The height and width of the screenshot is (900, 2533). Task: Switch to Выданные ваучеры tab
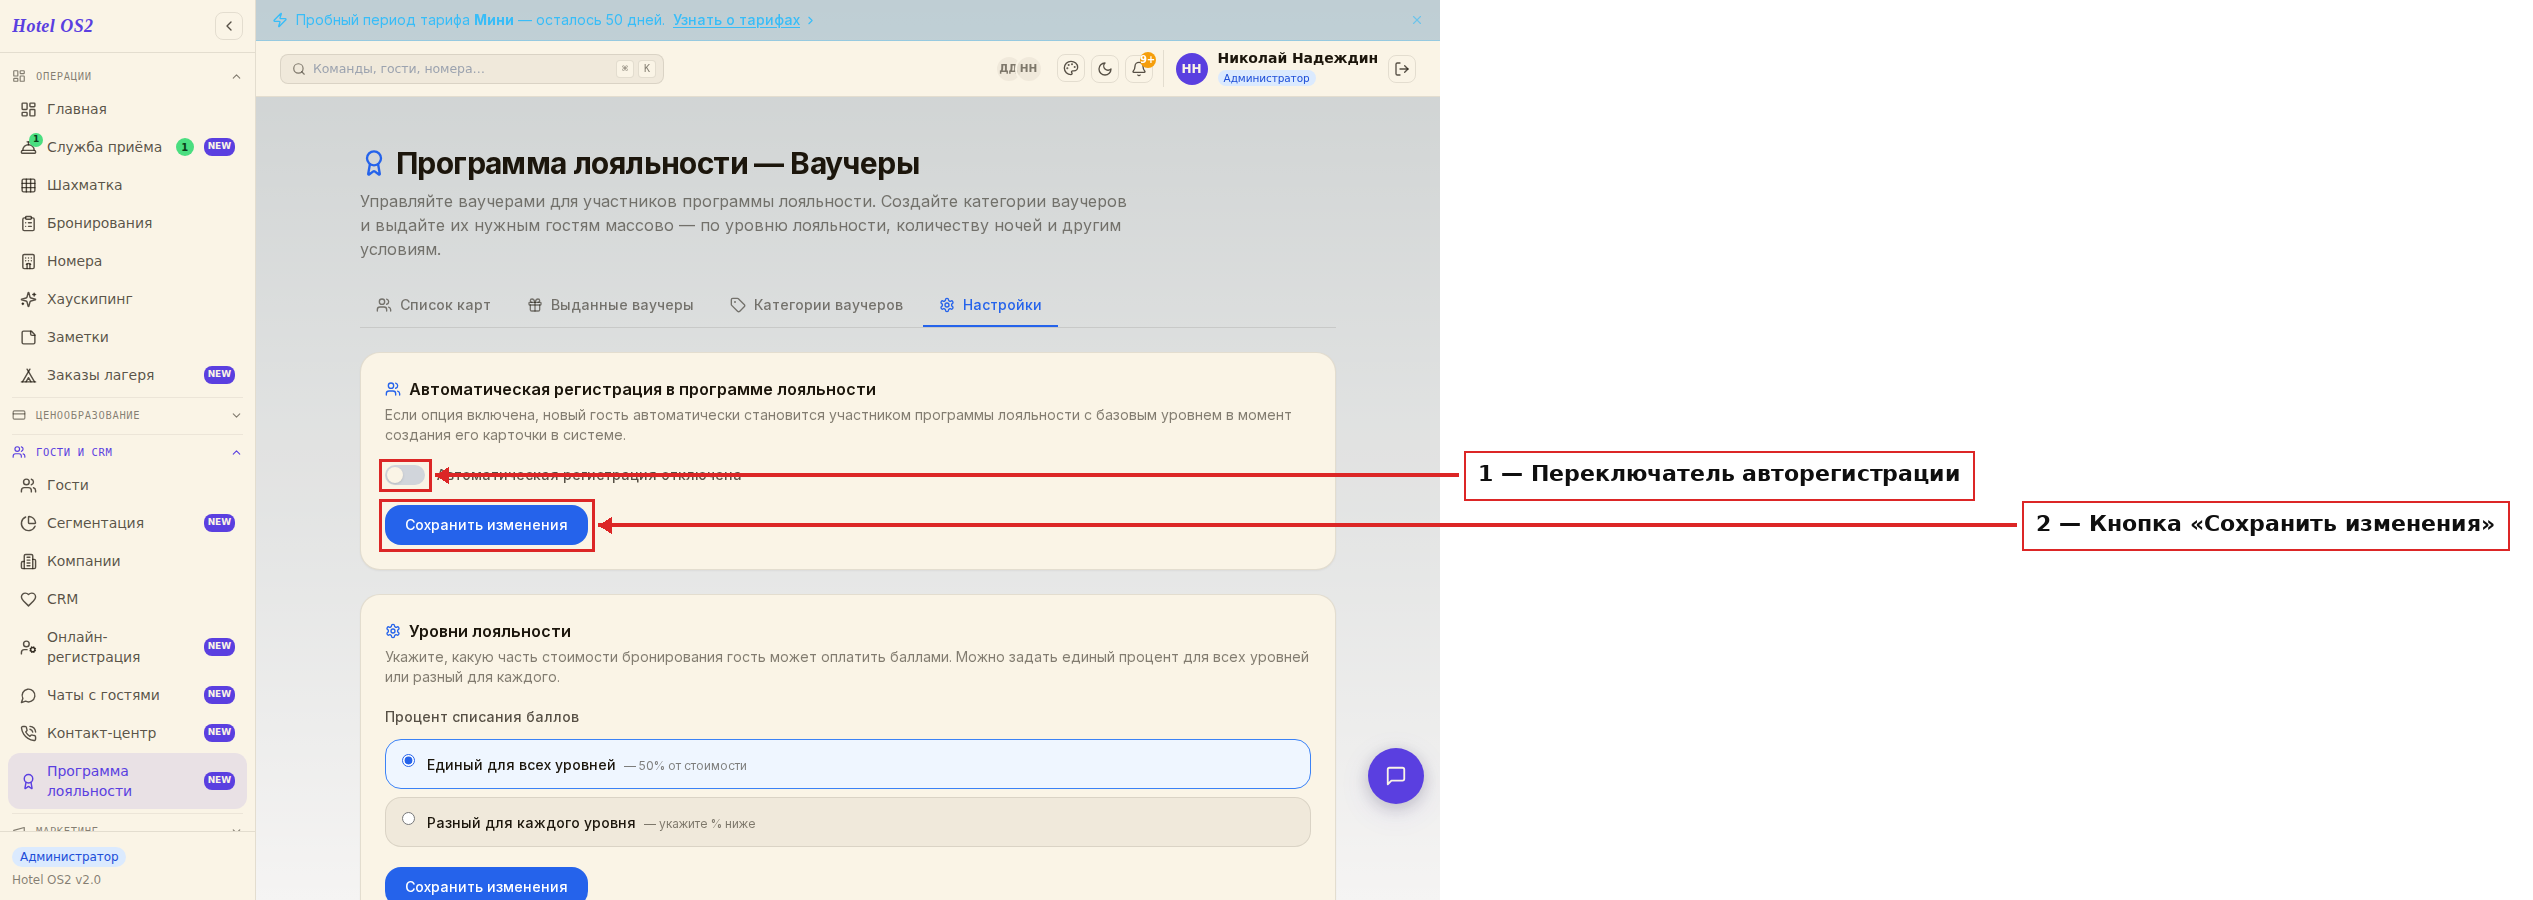tap(610, 305)
